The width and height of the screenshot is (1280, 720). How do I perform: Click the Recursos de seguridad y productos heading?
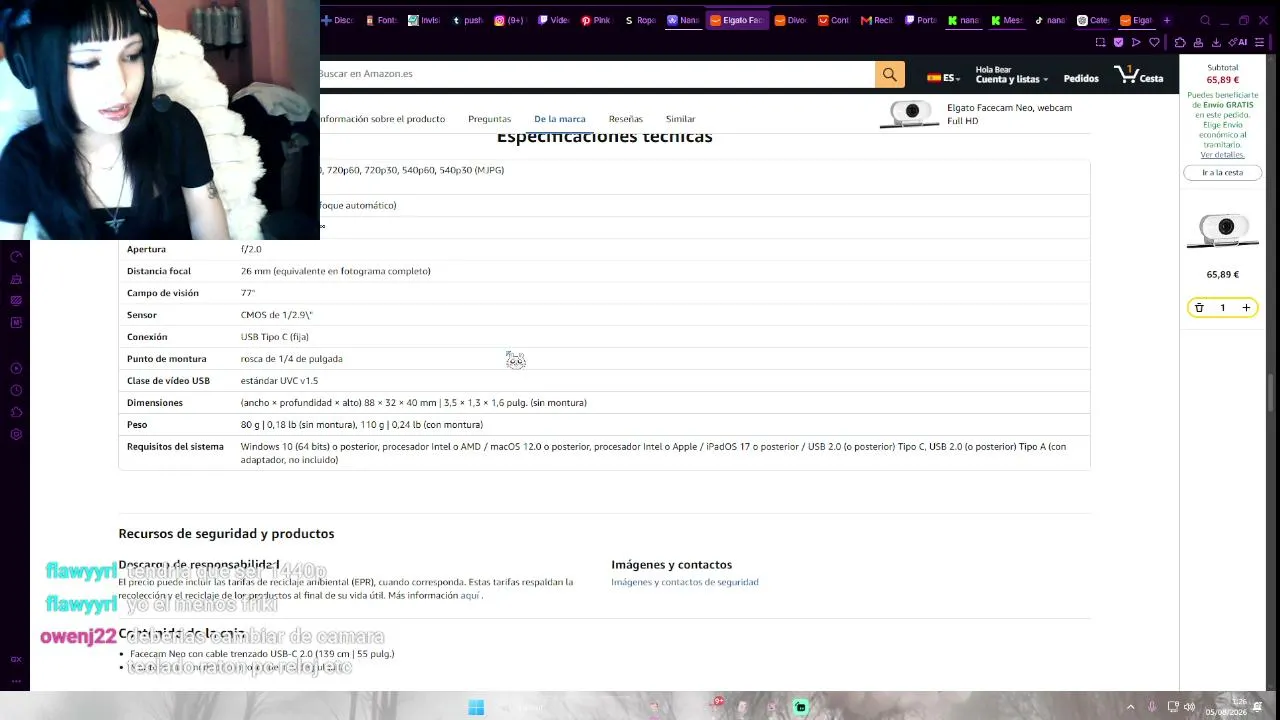(226, 534)
